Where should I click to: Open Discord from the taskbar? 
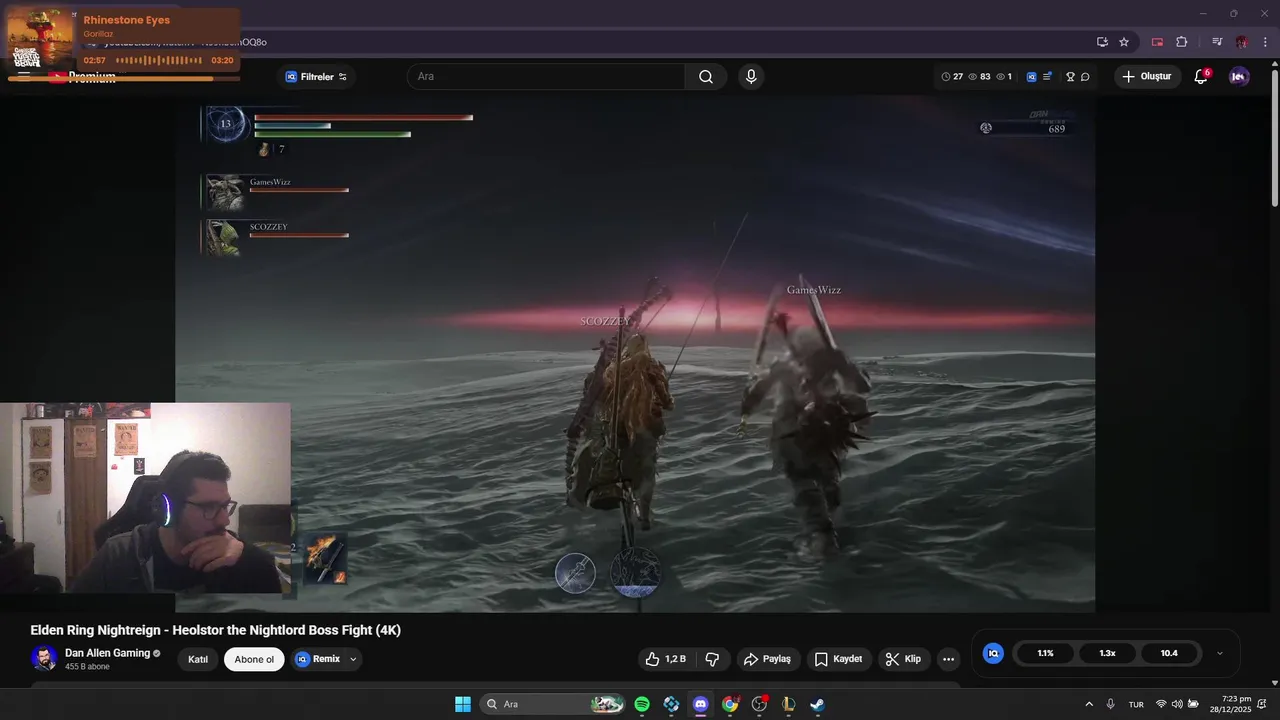tap(700, 704)
